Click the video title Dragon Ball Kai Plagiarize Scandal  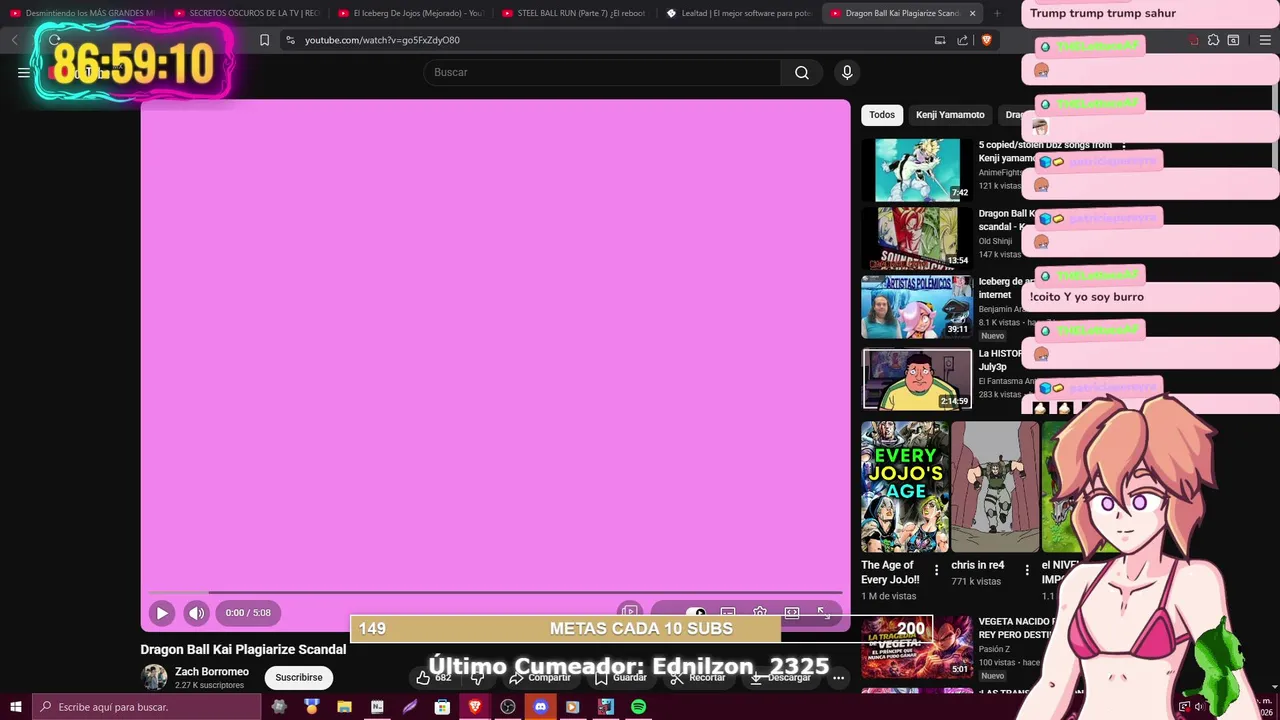[x=243, y=649]
